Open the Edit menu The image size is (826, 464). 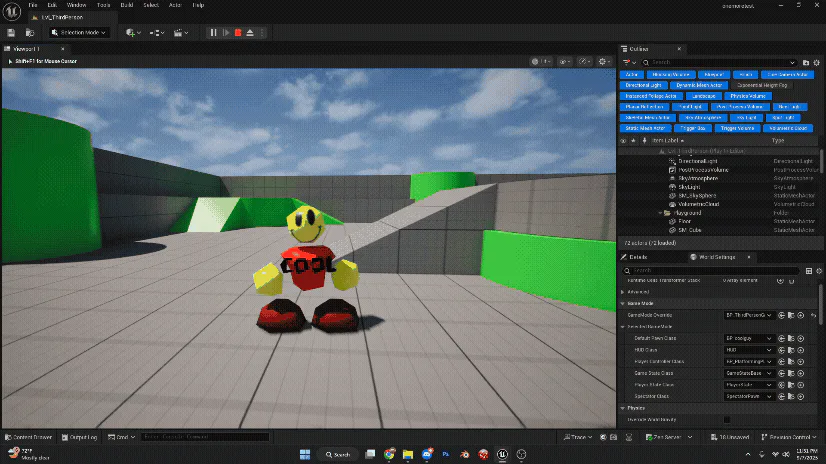[x=52, y=5]
